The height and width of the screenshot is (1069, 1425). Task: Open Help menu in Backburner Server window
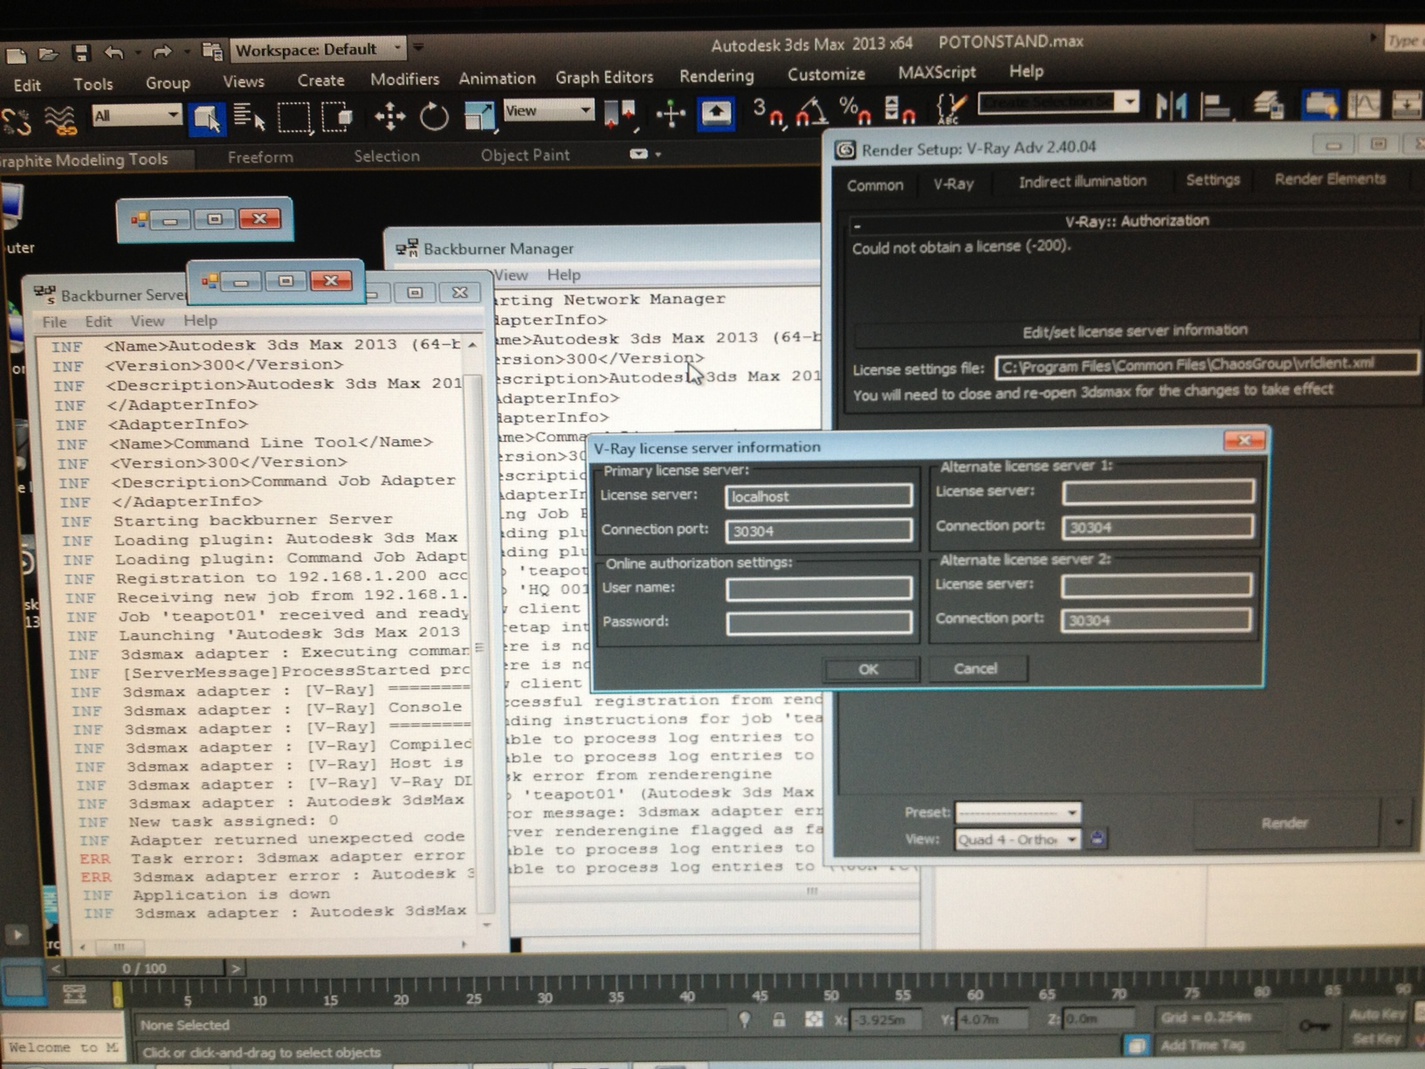coord(200,321)
